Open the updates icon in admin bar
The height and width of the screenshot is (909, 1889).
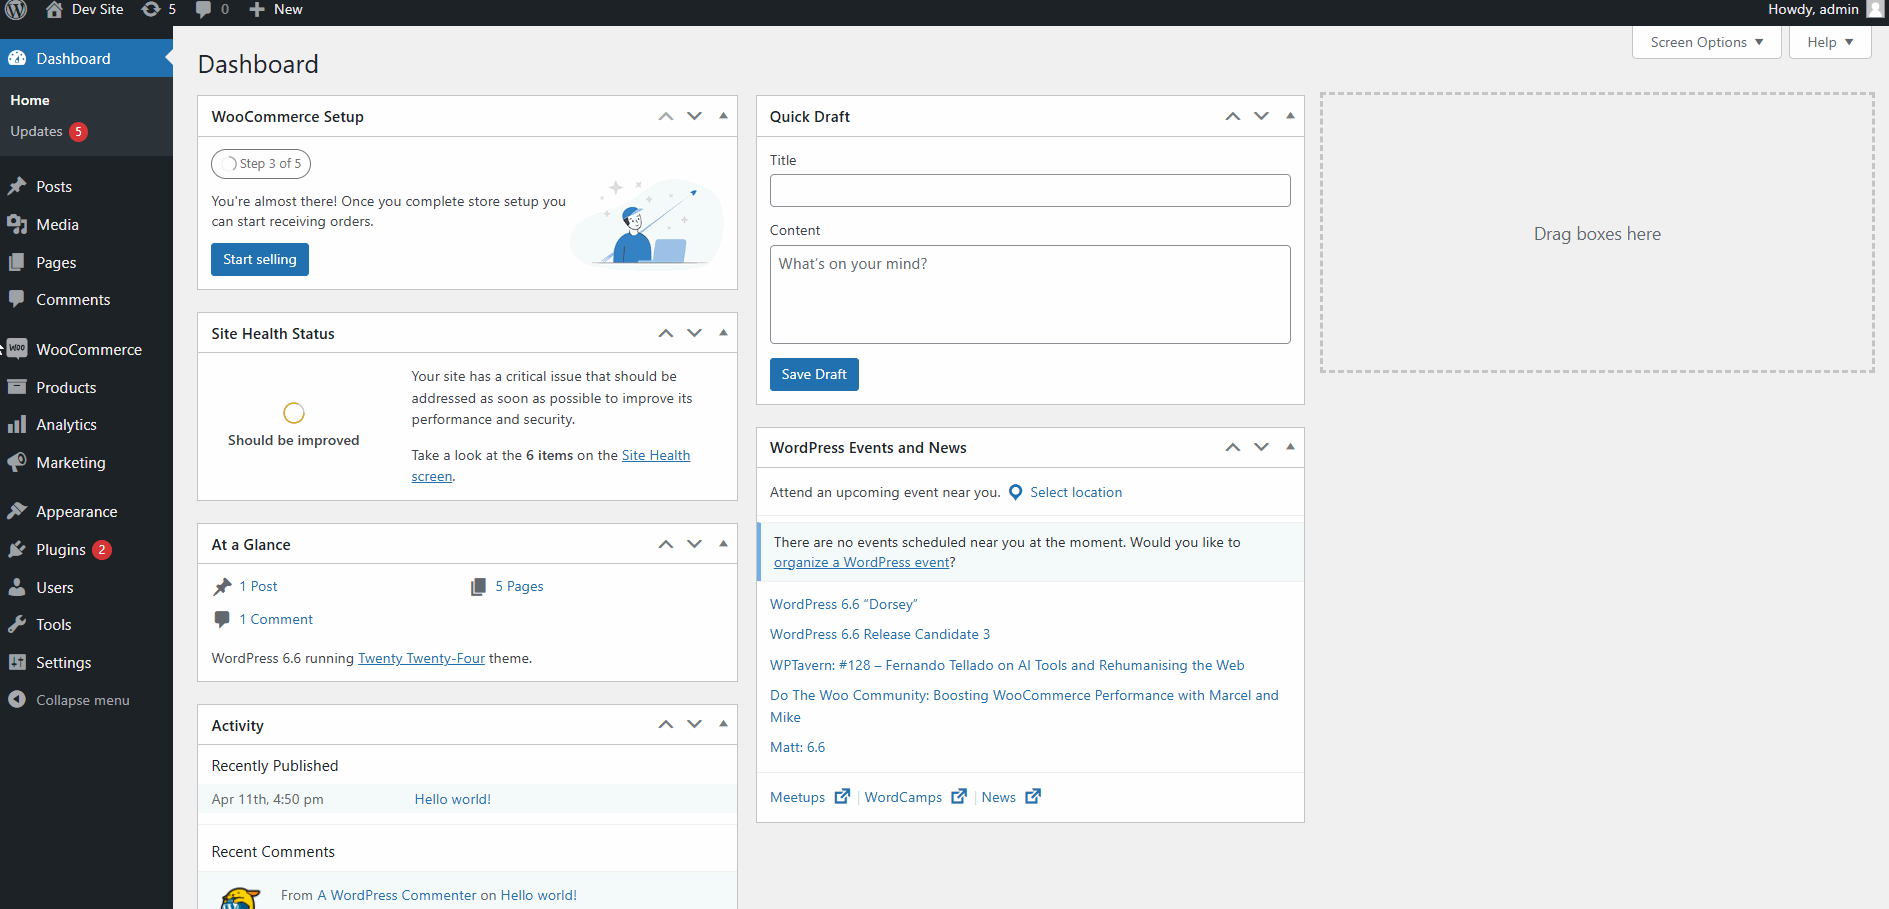[151, 10]
